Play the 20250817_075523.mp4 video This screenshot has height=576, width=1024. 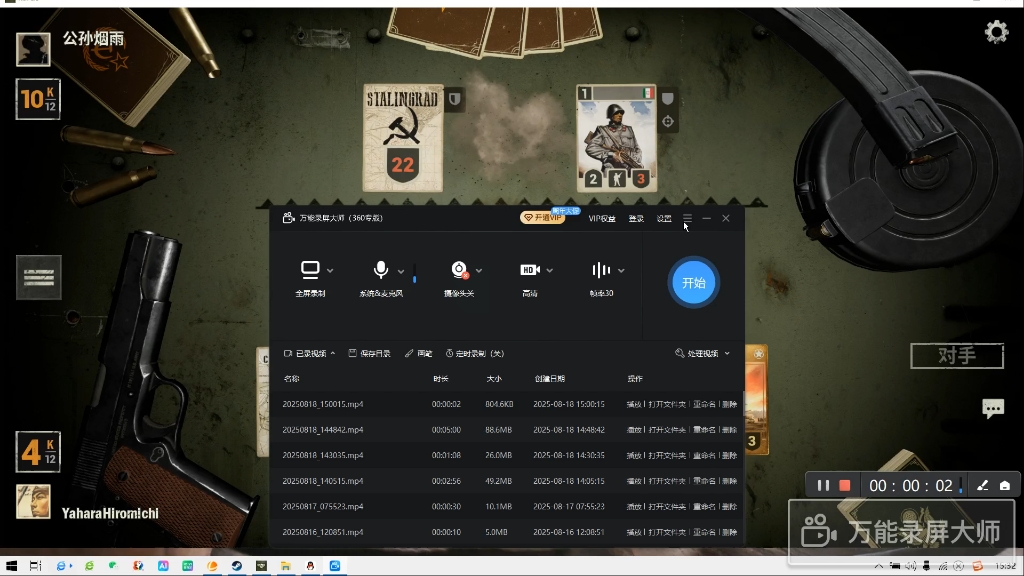coord(633,506)
